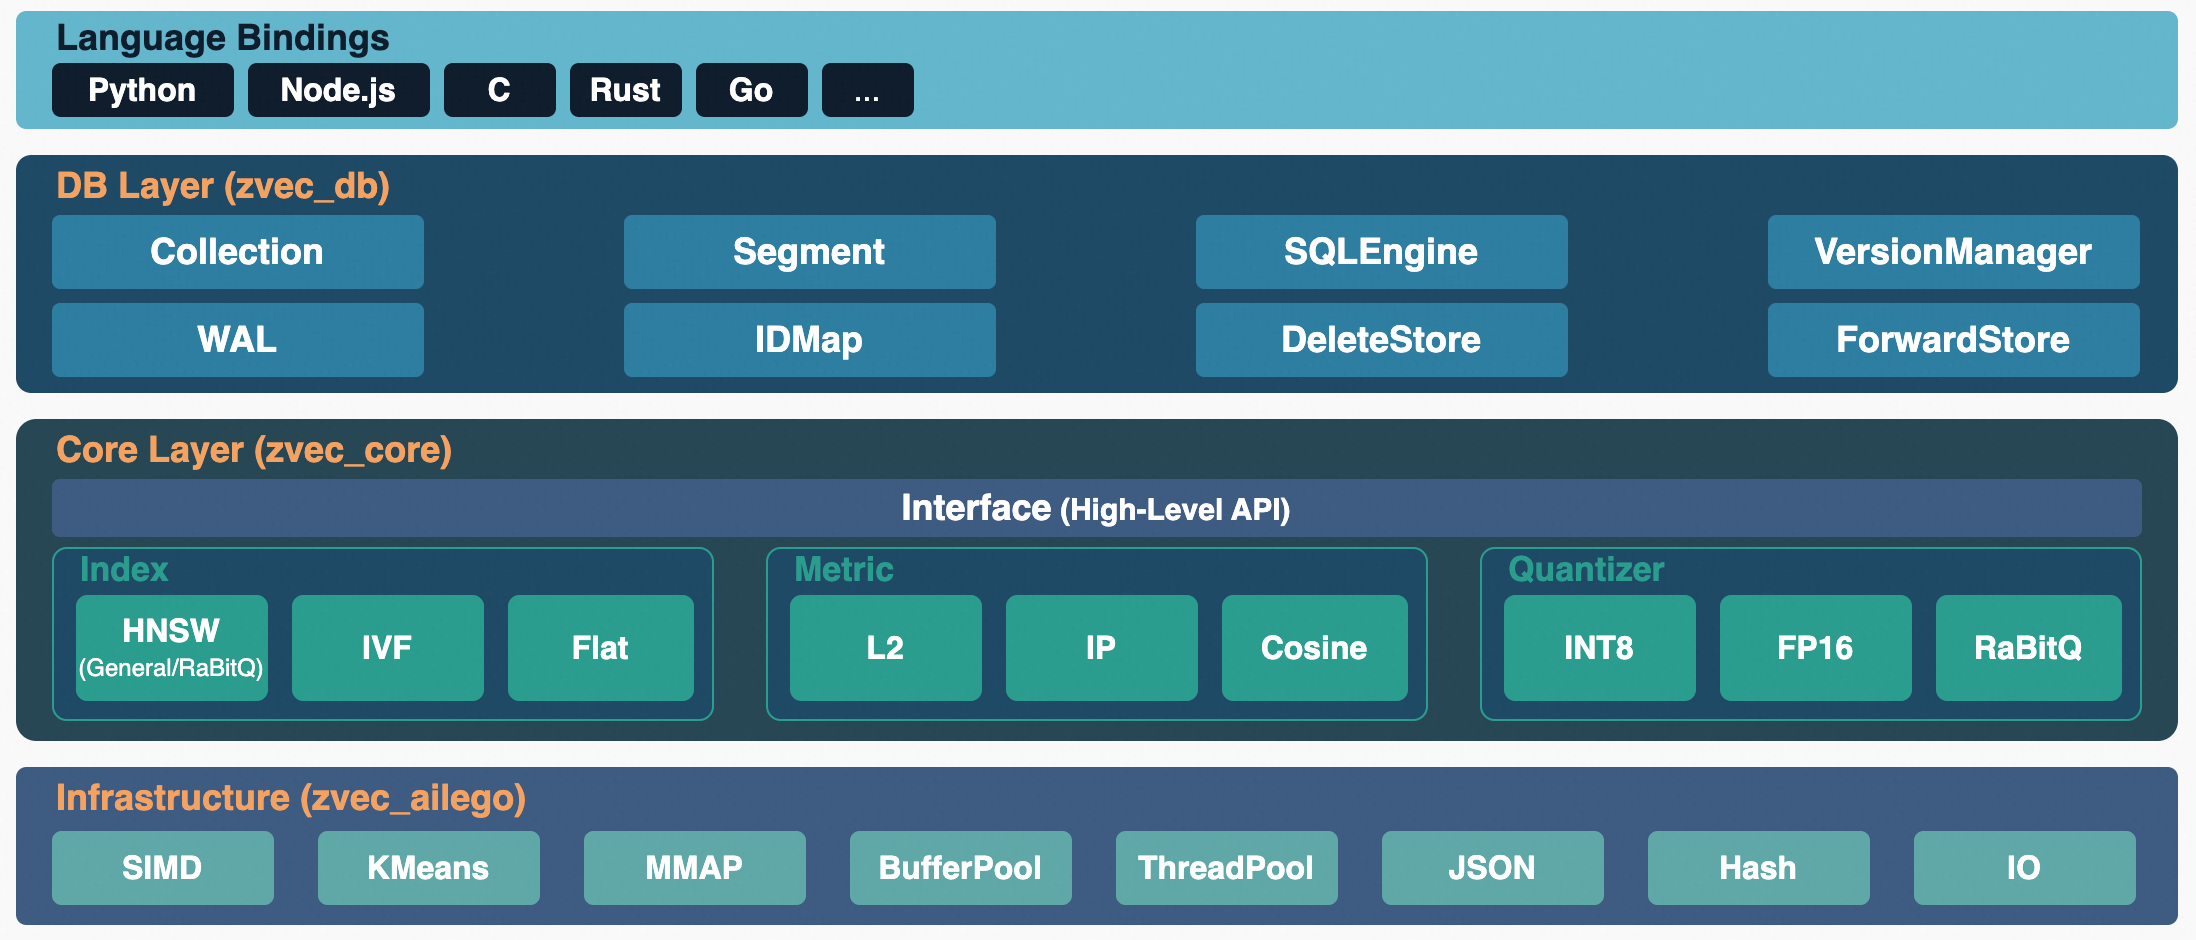Click the SQLEngine block
2196x940 pixels.
coord(1381,252)
